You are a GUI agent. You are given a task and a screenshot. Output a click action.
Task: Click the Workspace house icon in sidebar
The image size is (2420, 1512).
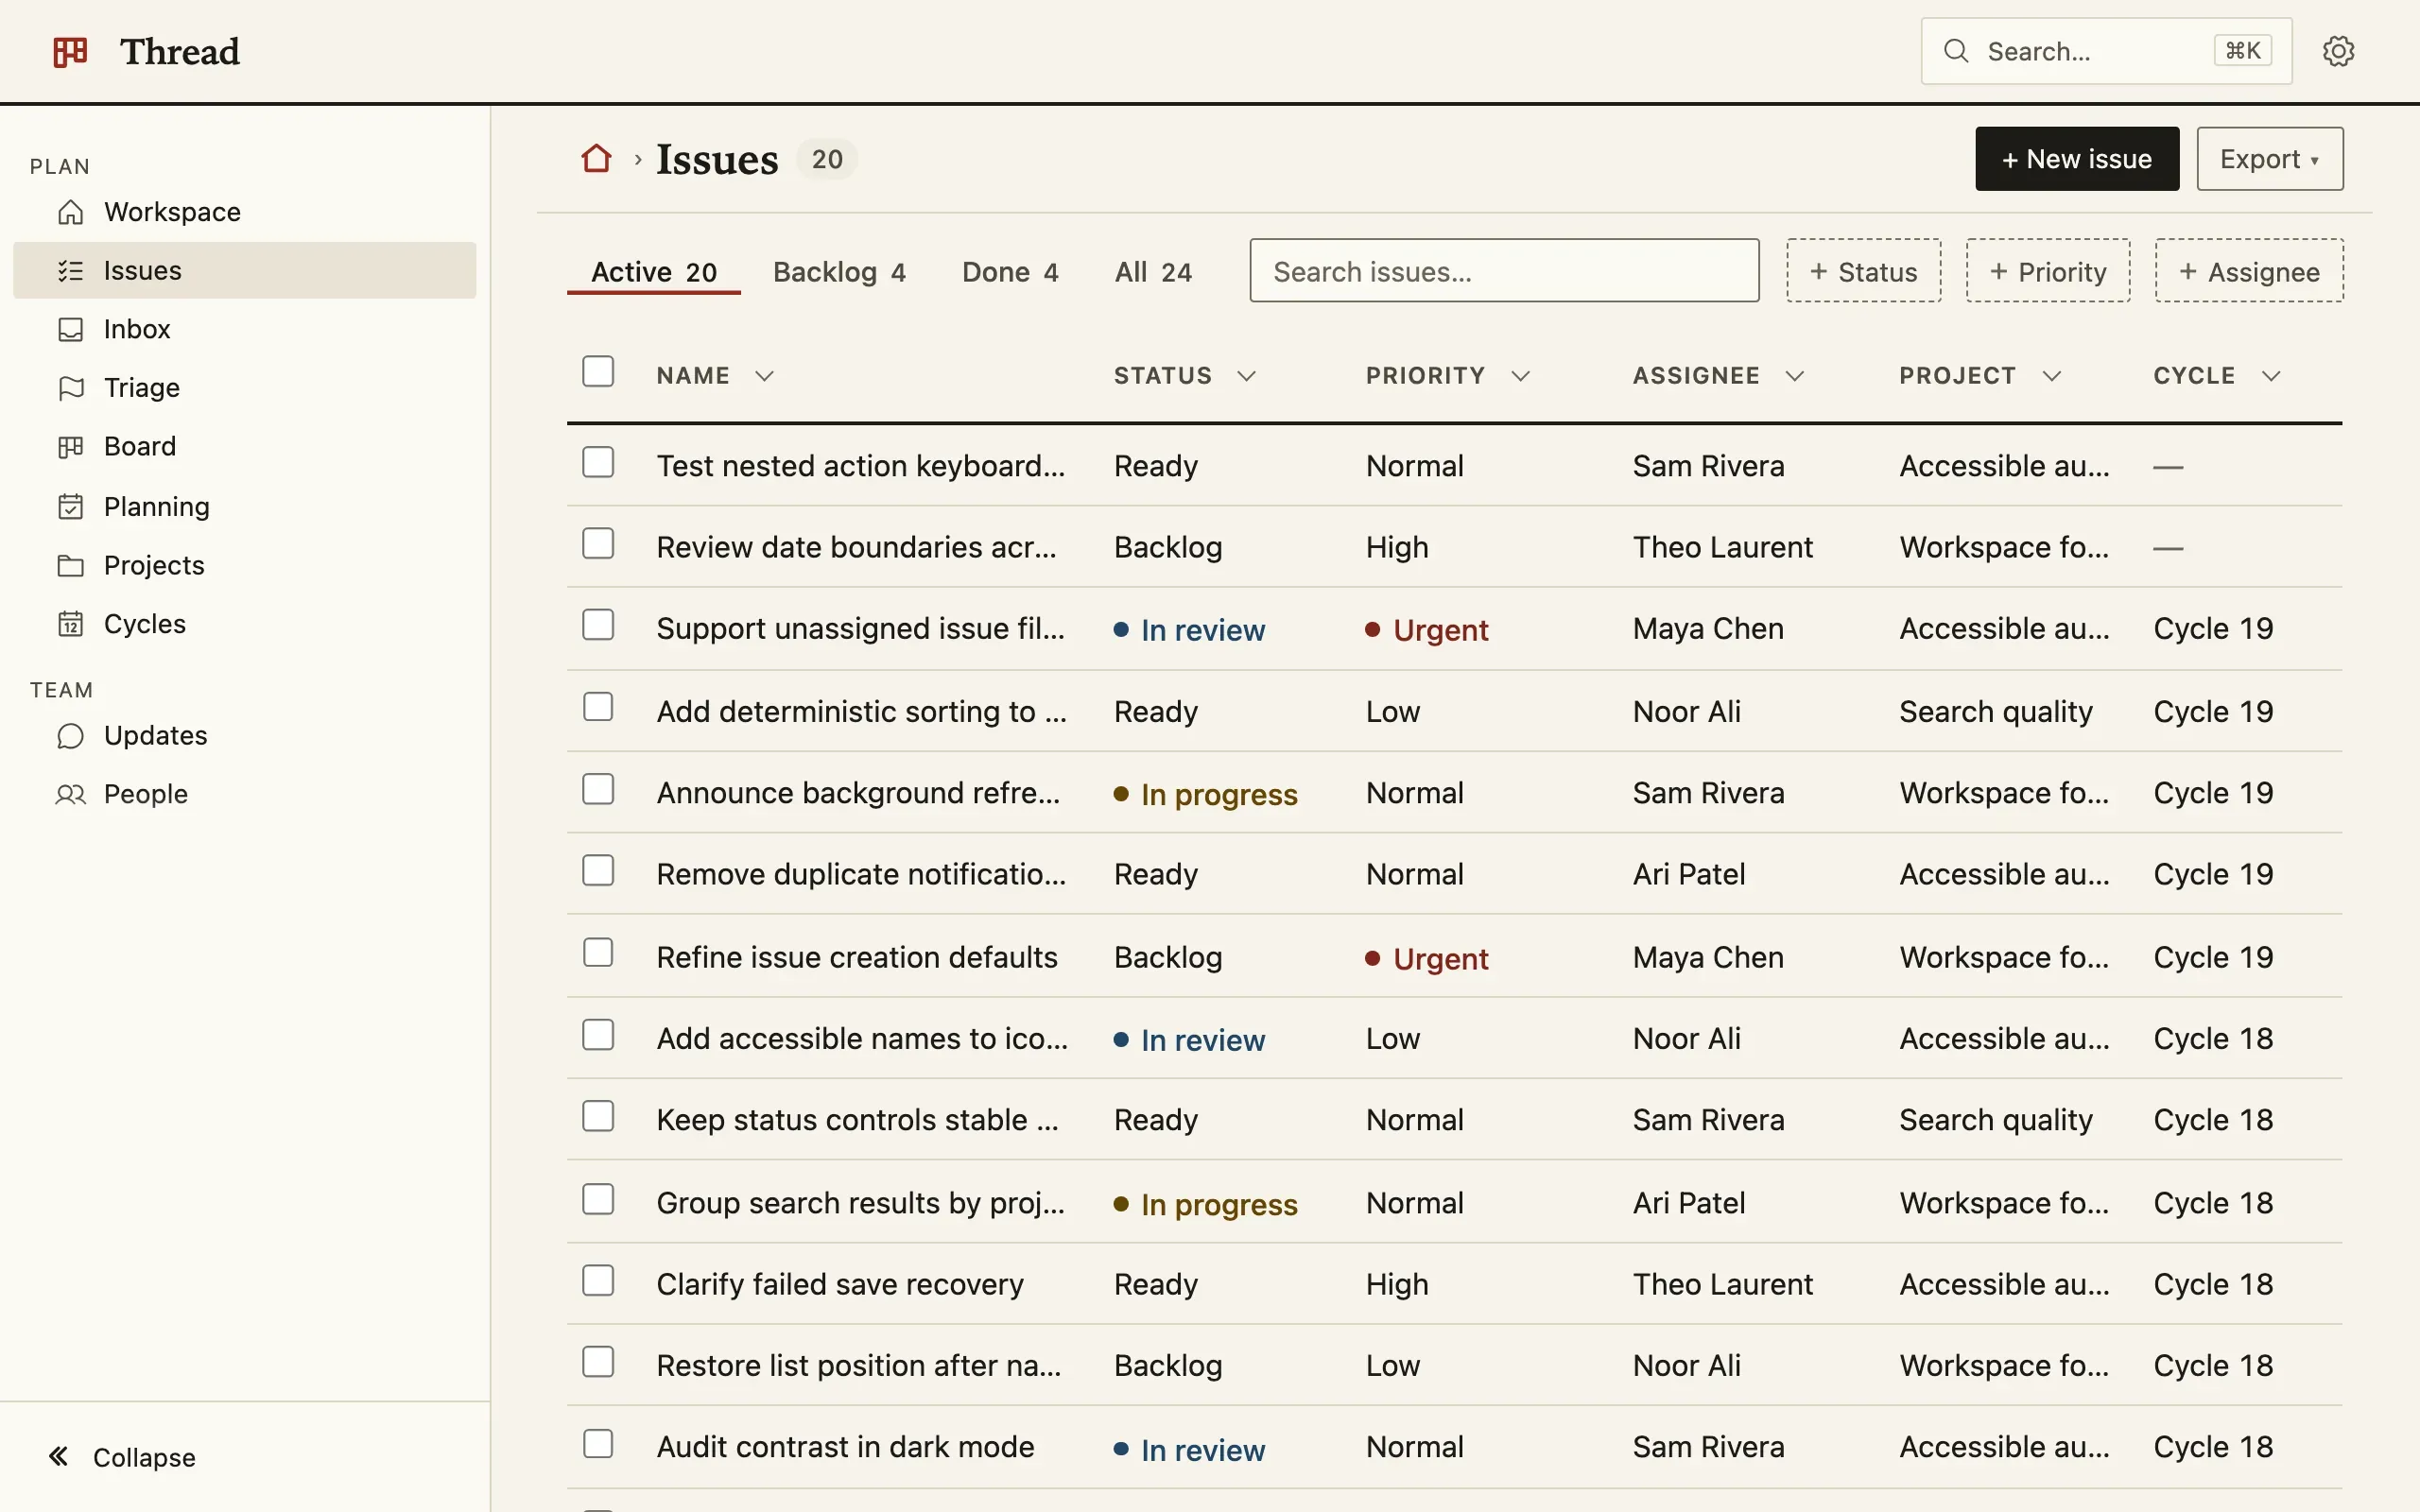[x=70, y=212]
